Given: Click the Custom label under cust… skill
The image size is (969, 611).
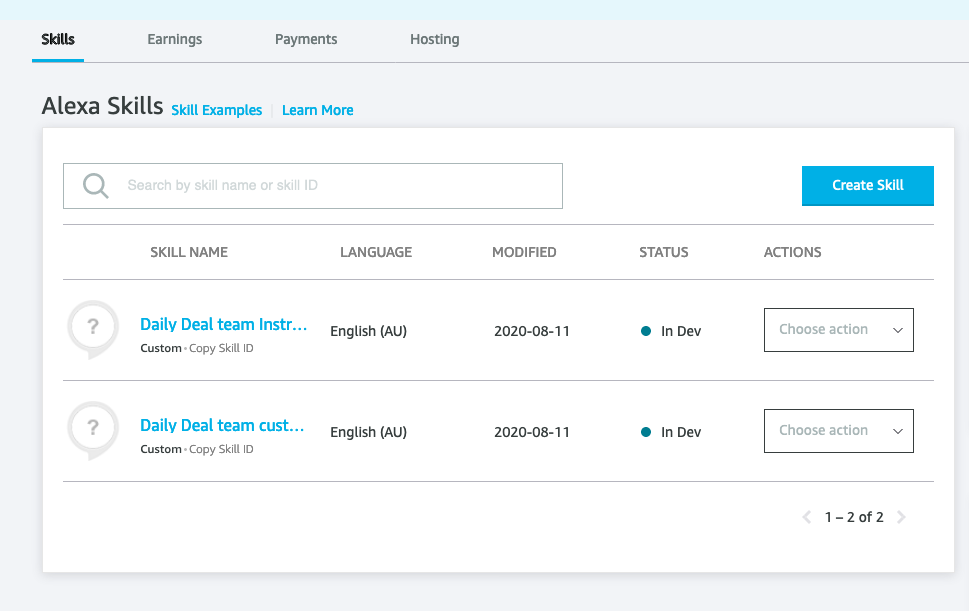Looking at the screenshot, I should (x=161, y=449).
